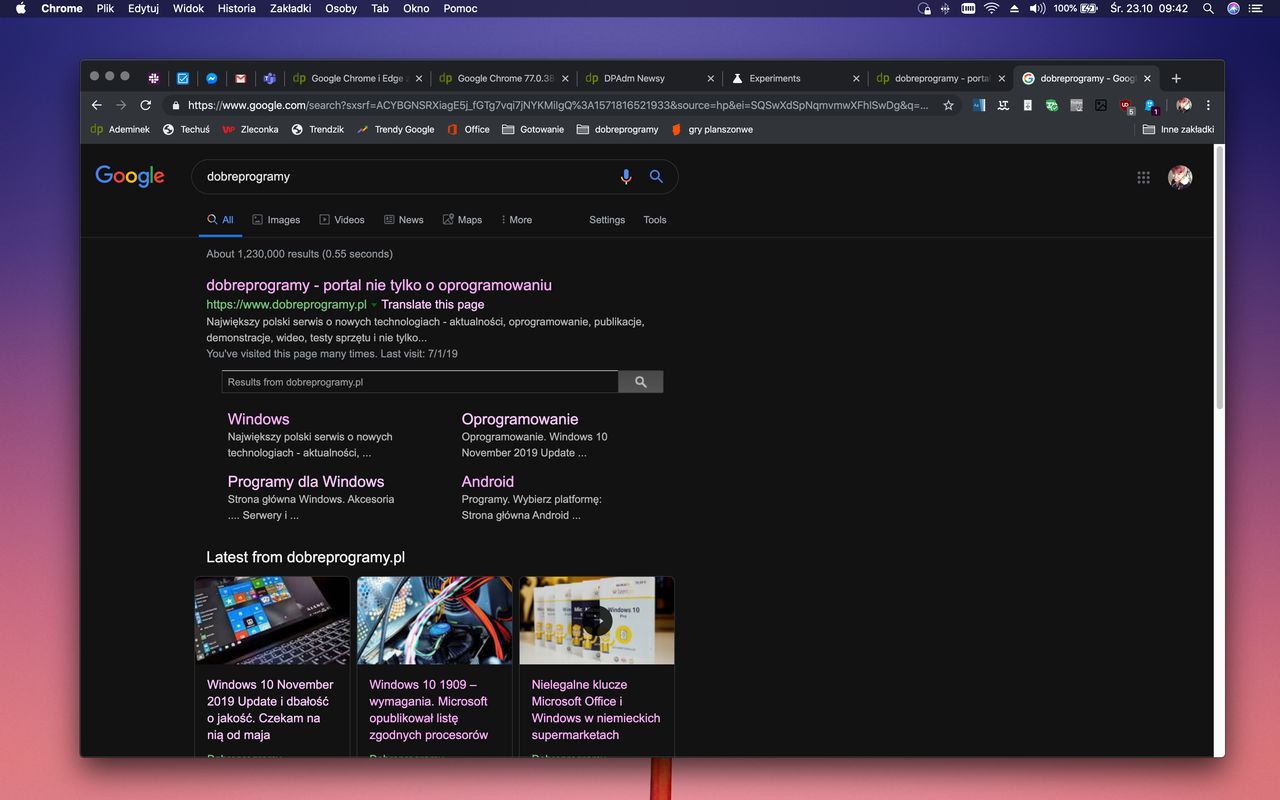Open macOS Spotlight search in menu bar
The image size is (1280, 800).
coord(1208,8)
